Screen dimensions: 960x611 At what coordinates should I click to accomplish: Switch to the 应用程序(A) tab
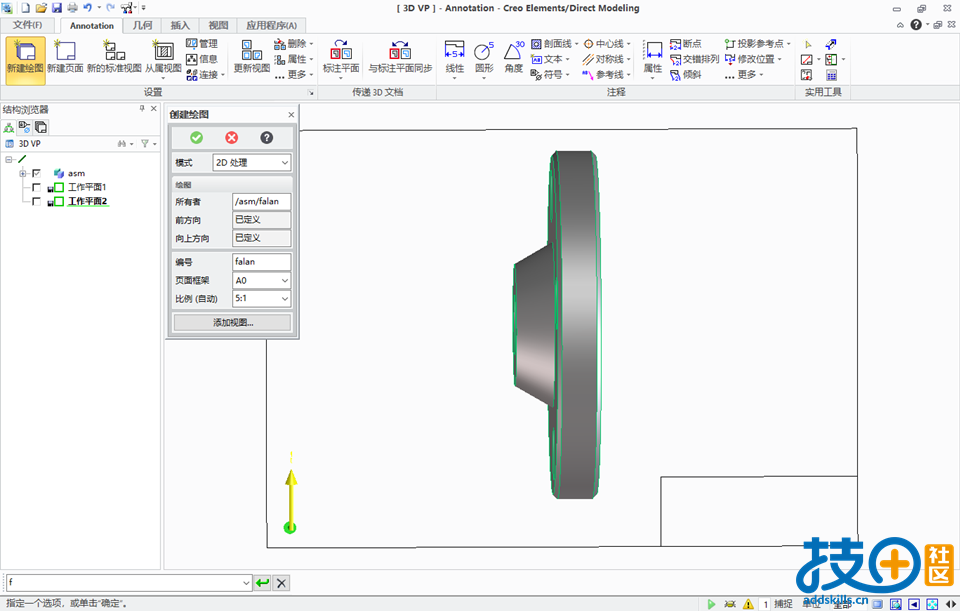271,25
